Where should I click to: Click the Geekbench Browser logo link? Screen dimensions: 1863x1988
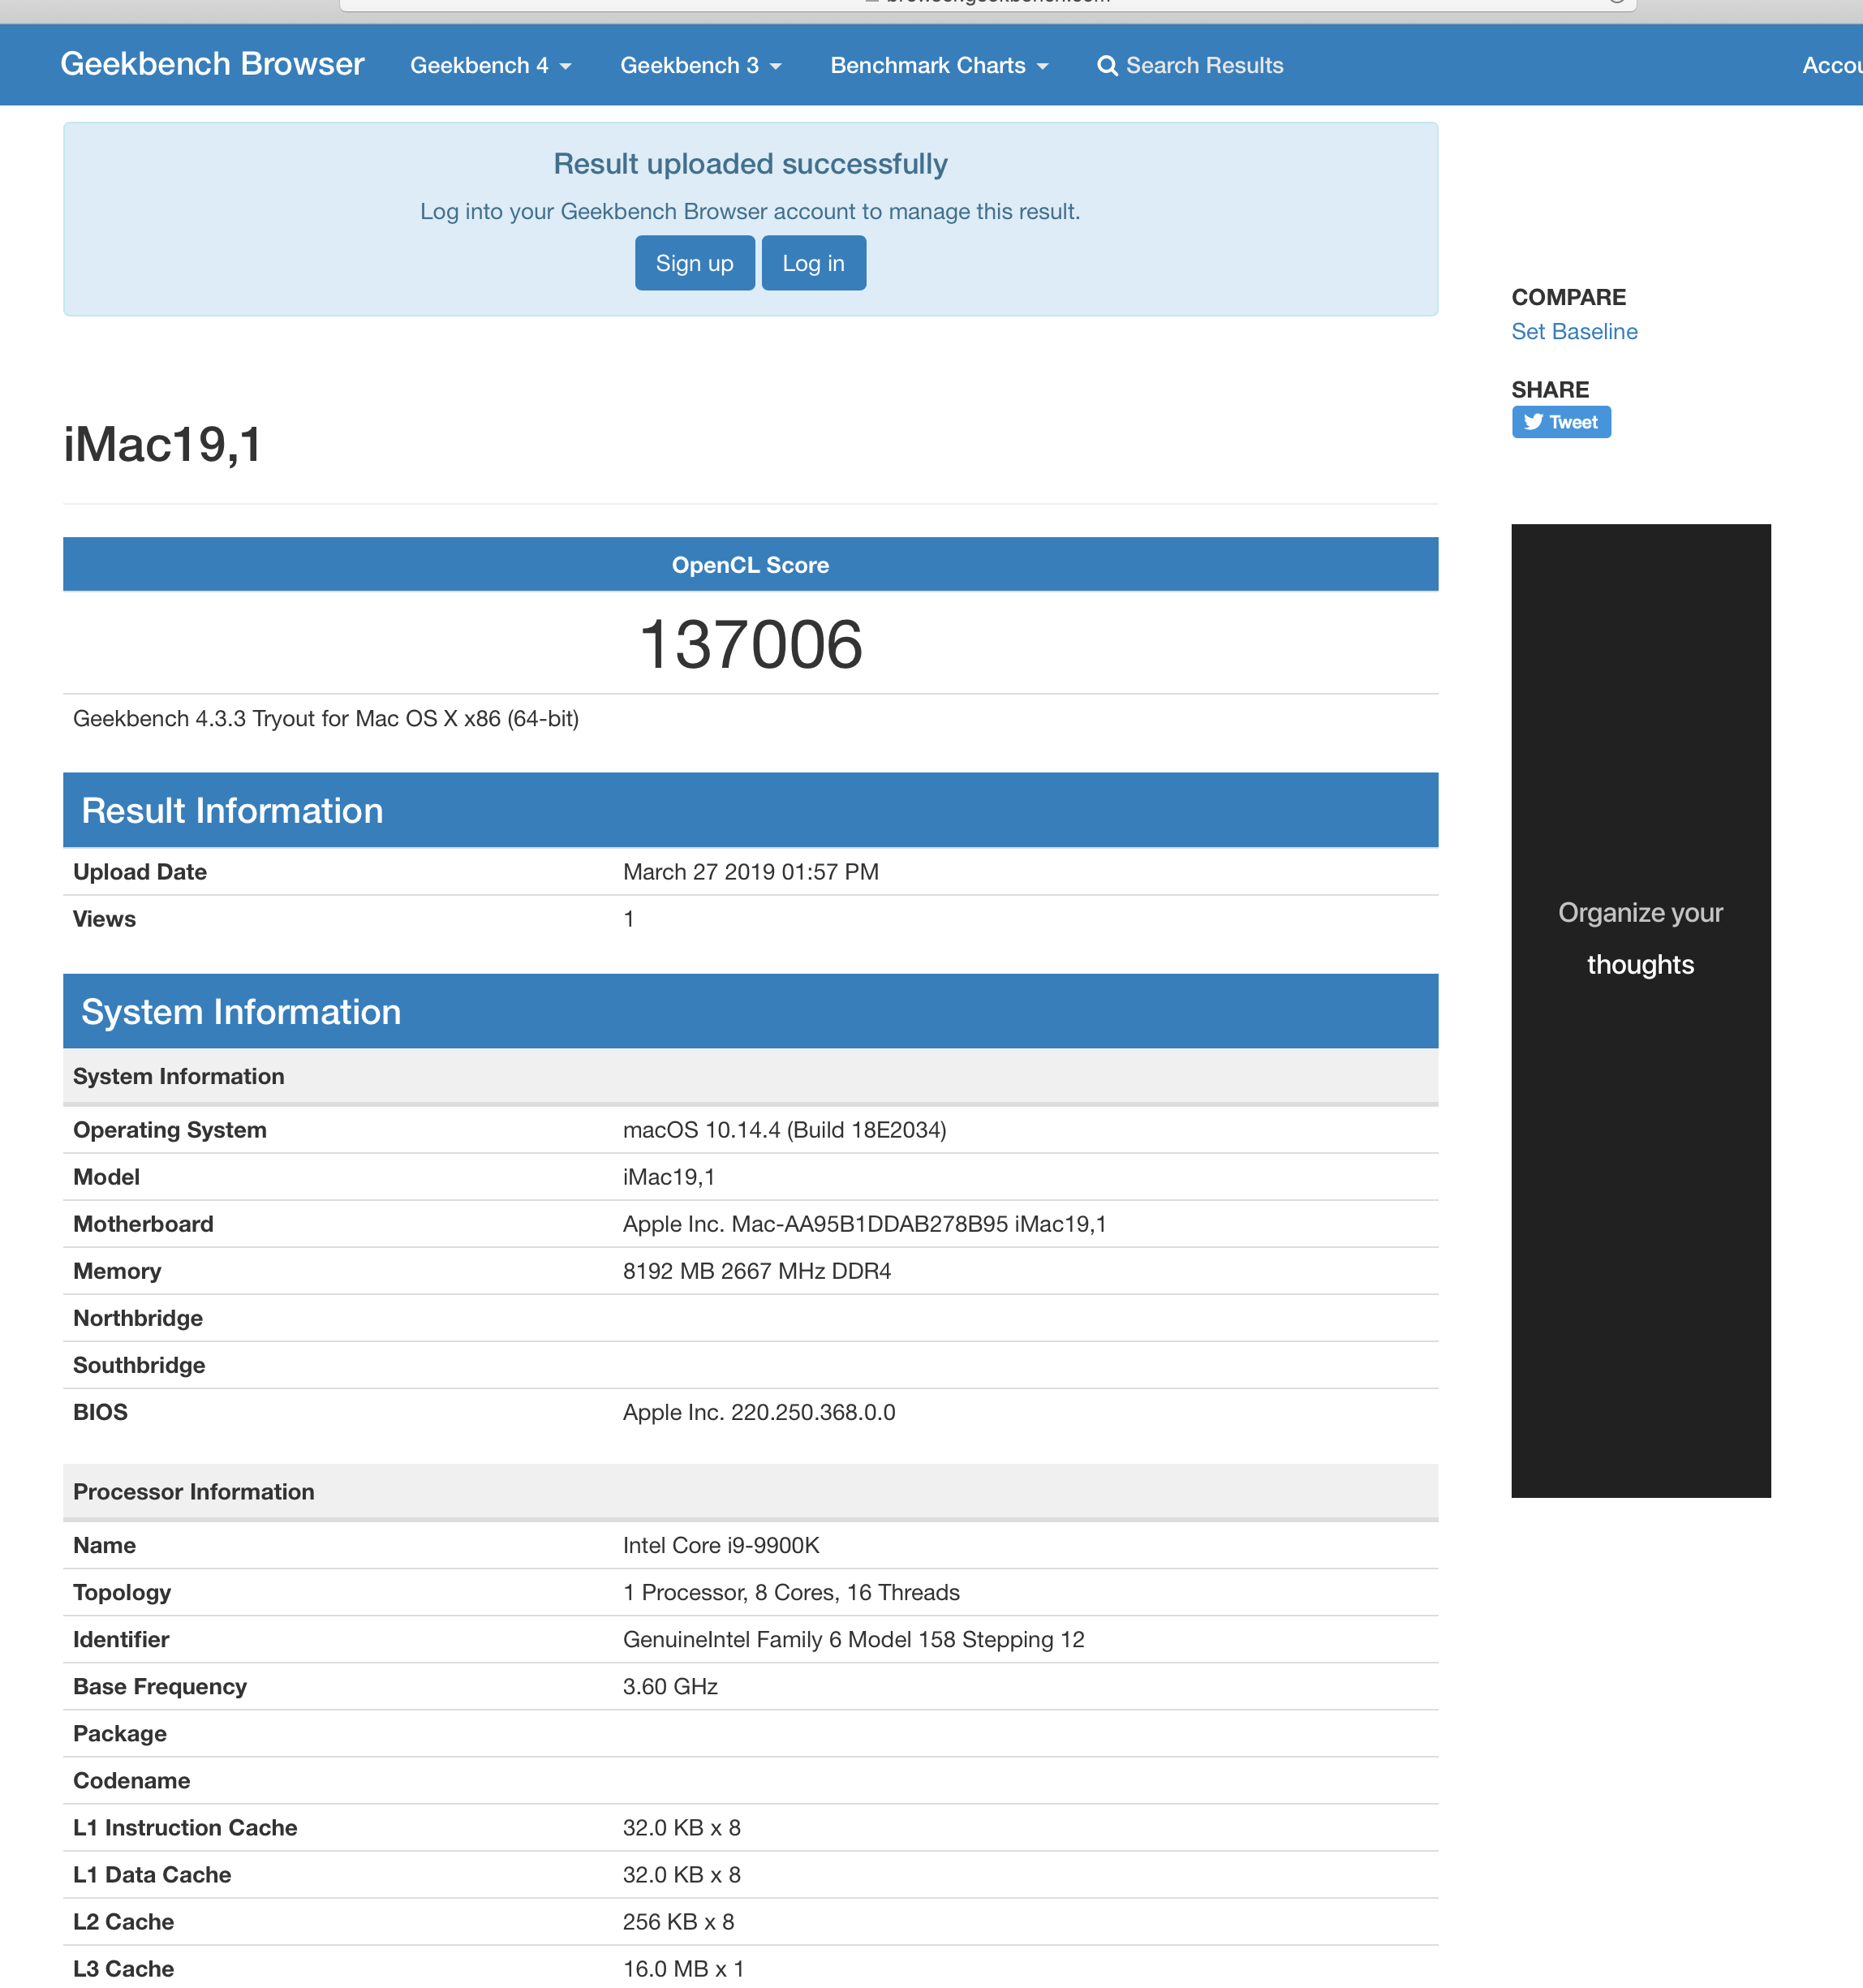(212, 64)
